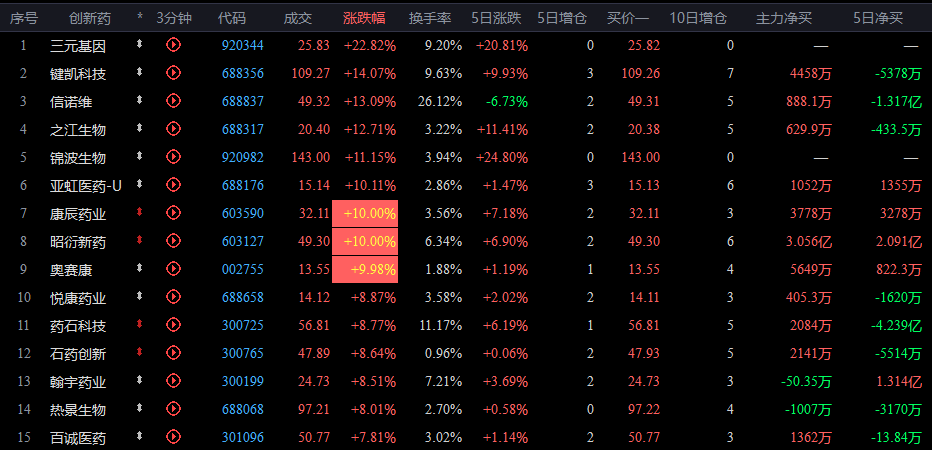Select stock code 301096
932x450 pixels.
tap(243, 438)
